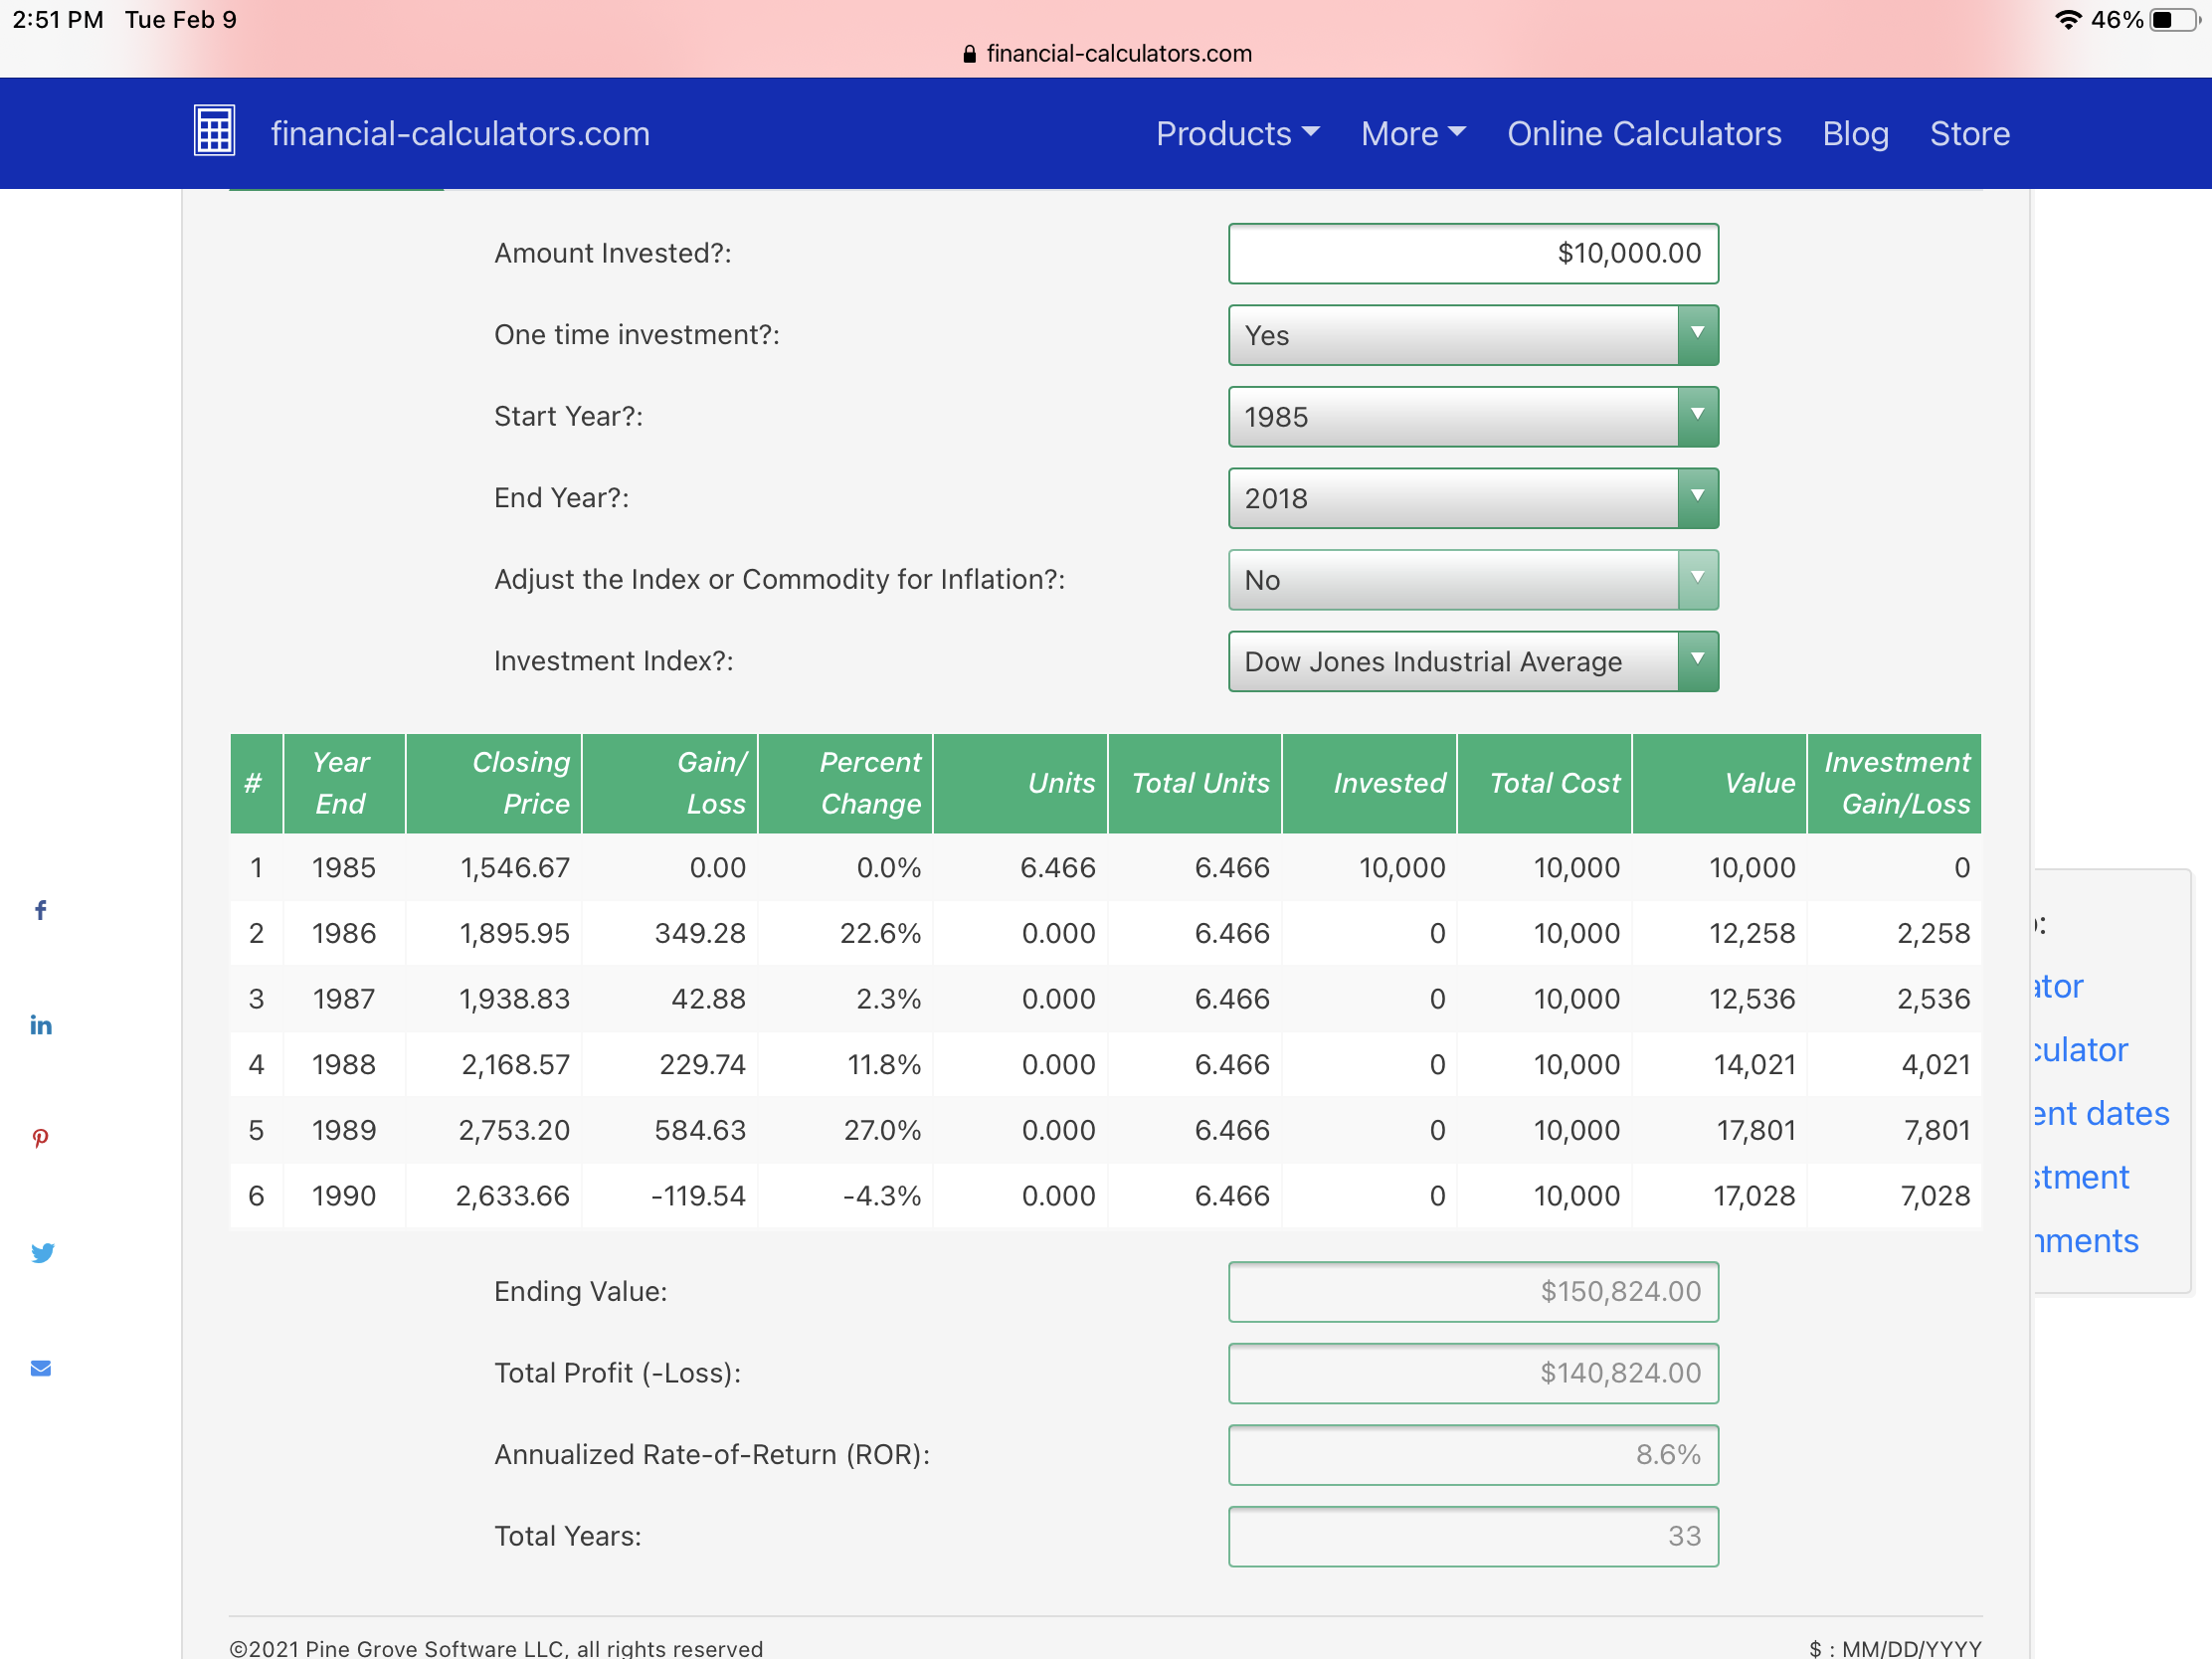Visit the Store page

1968,133
